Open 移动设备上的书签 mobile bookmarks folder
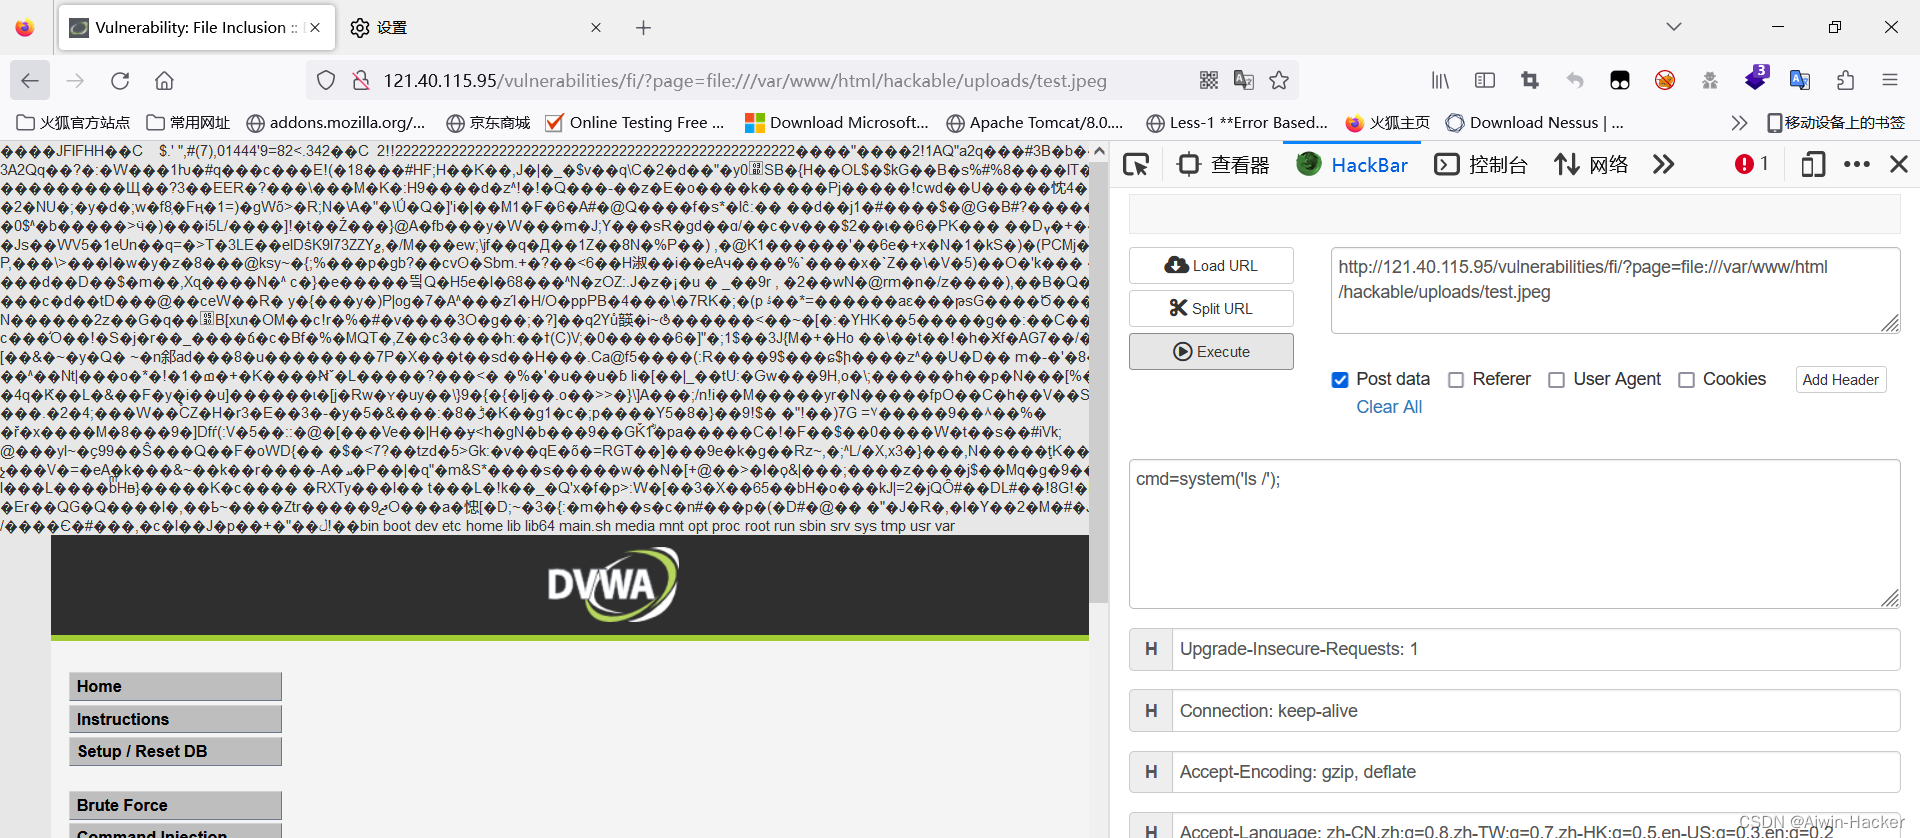 1836,123
